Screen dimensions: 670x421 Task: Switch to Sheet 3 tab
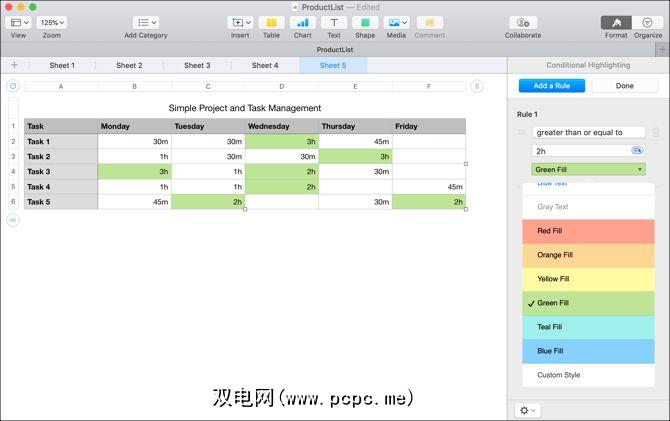tap(197, 65)
